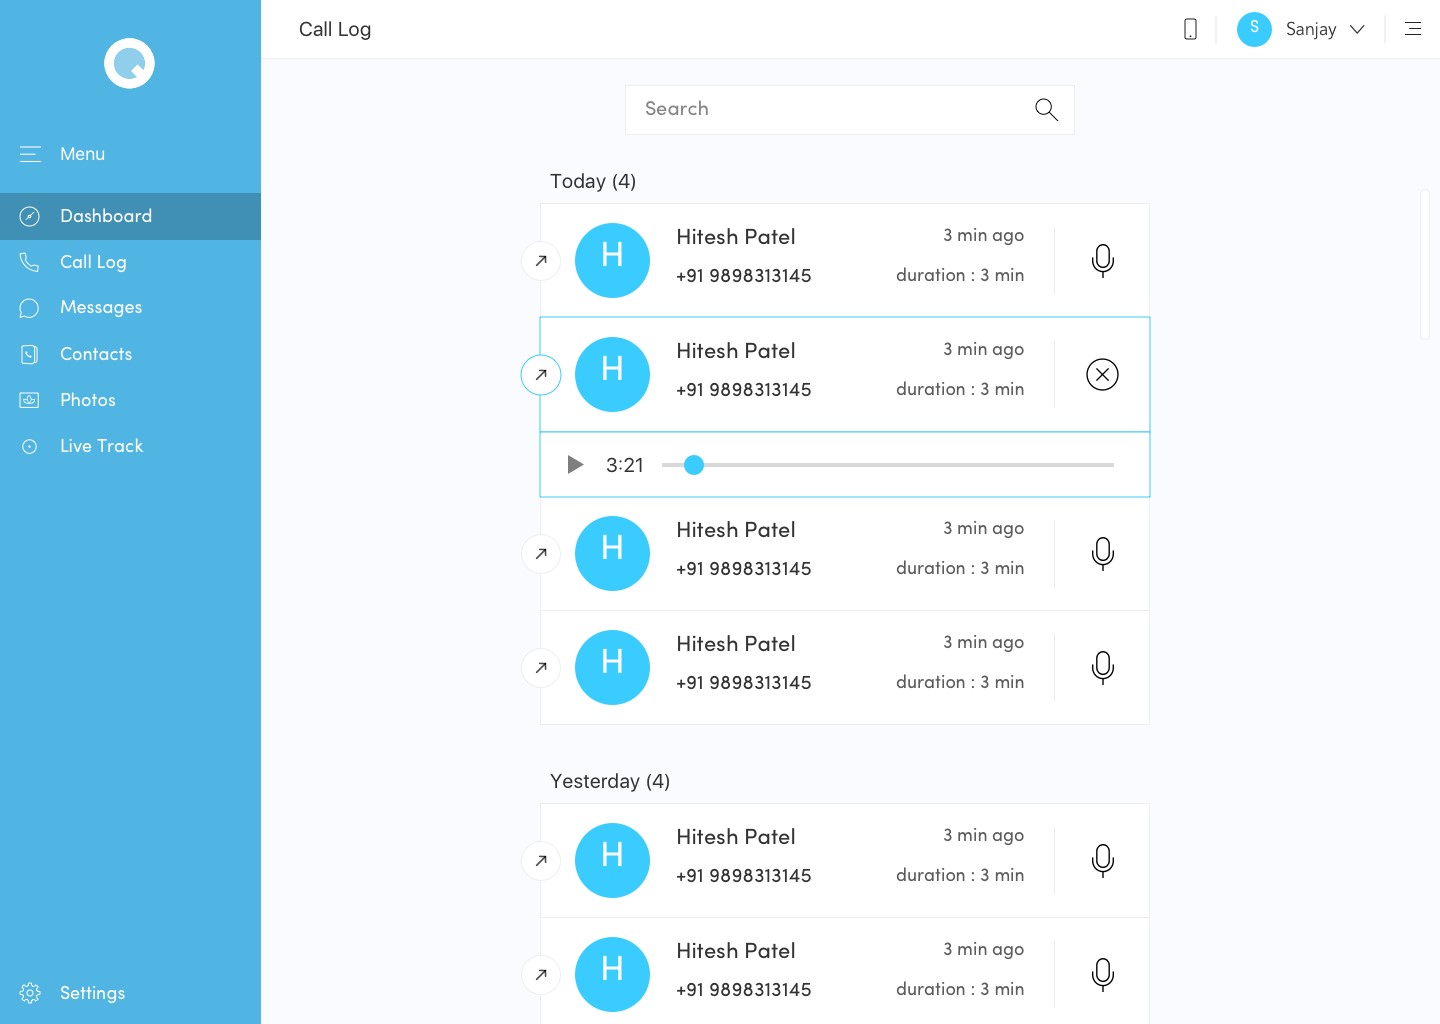
Task: Click the app logo at top of sidebar
Action: (129, 64)
